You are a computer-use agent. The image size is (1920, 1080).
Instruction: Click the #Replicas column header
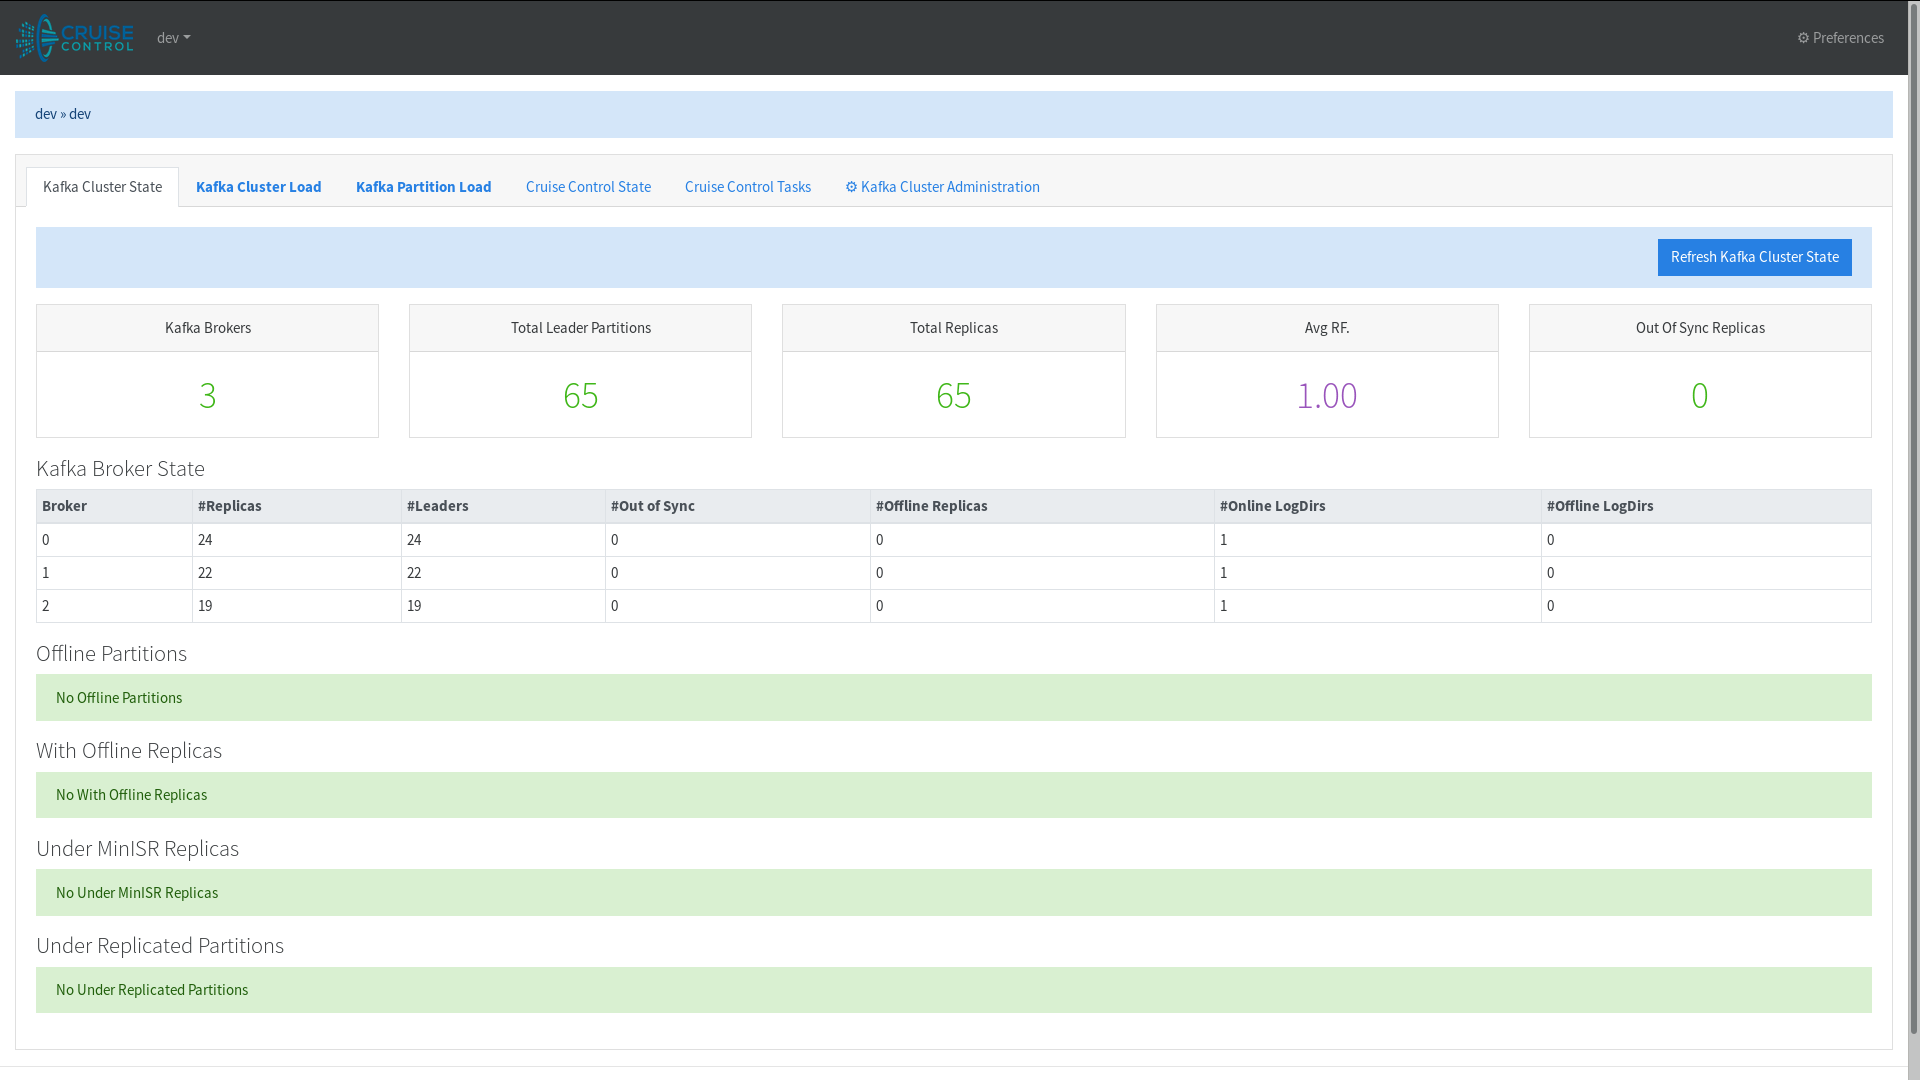click(x=297, y=506)
